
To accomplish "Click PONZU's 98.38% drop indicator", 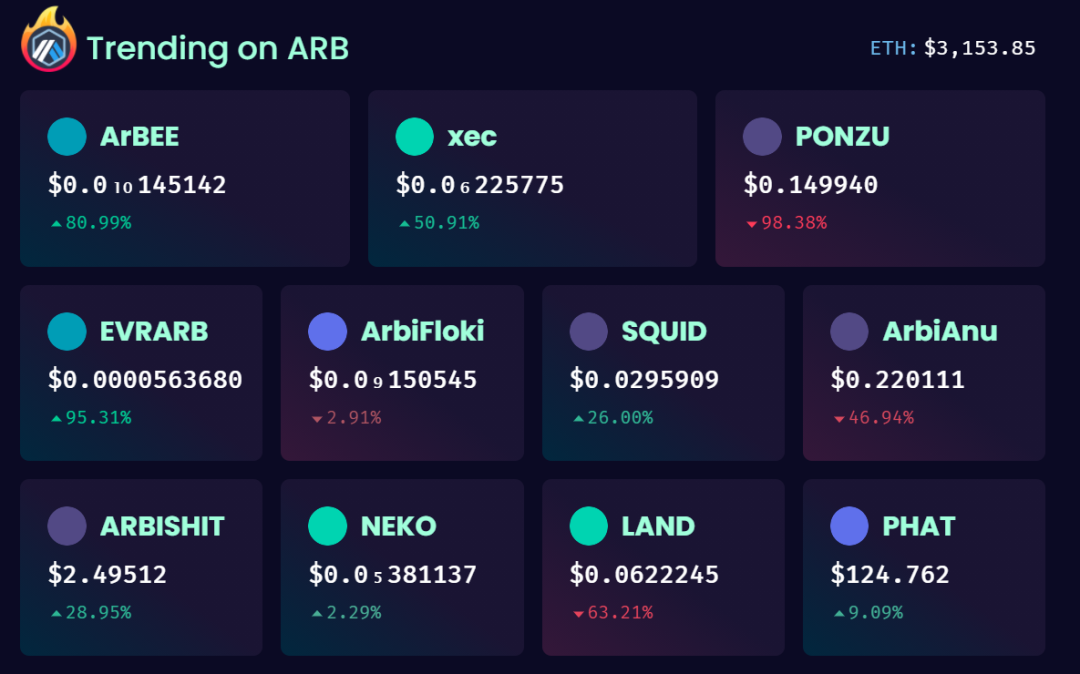I will 787,223.
